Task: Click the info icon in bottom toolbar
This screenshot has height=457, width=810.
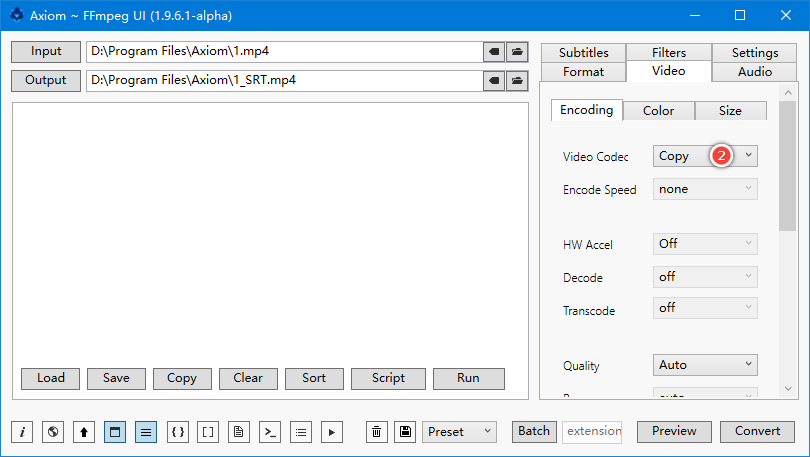Action: (x=23, y=432)
